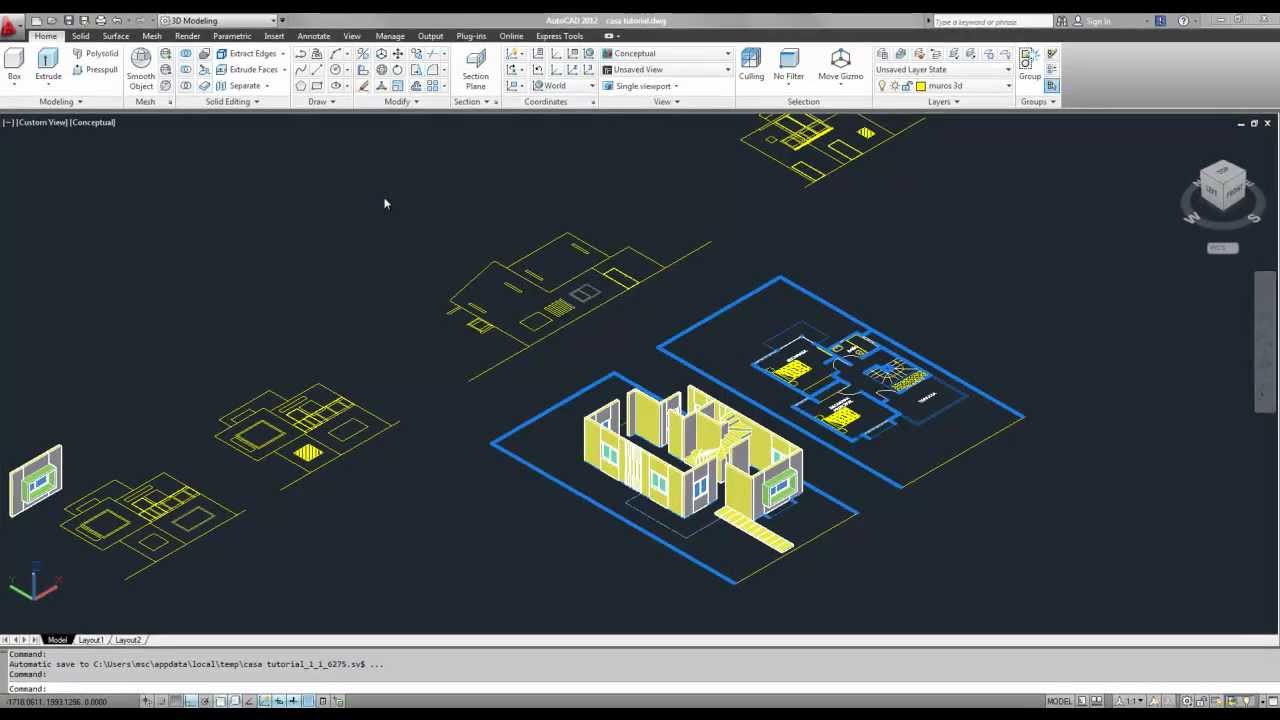
Task: Open the Conceptual visual style dropdown
Action: click(666, 54)
